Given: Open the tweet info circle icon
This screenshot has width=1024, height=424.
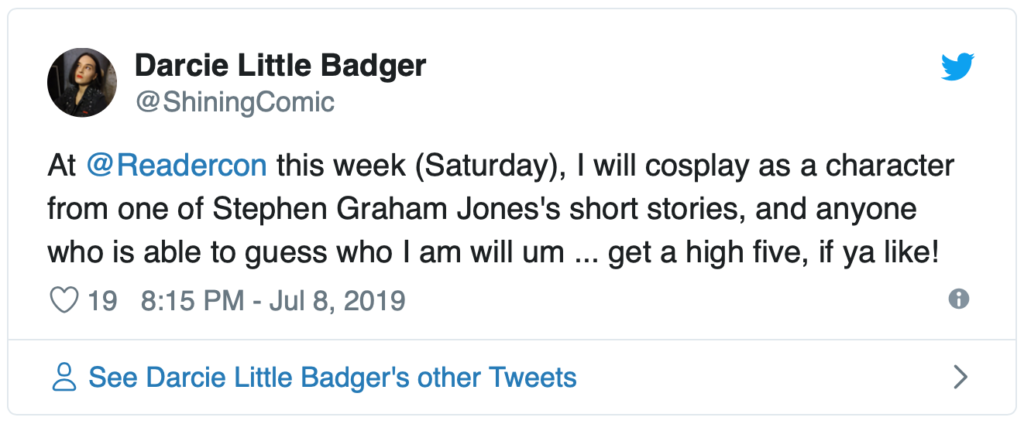Looking at the screenshot, I should point(959,299).
